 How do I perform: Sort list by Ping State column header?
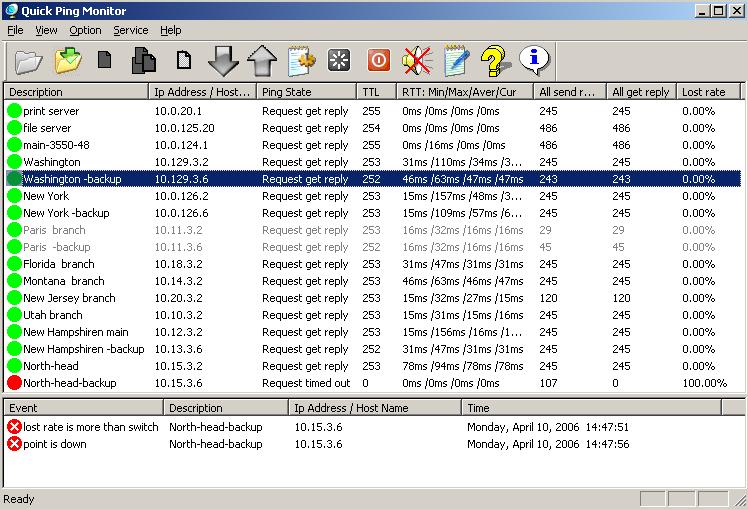pos(305,92)
